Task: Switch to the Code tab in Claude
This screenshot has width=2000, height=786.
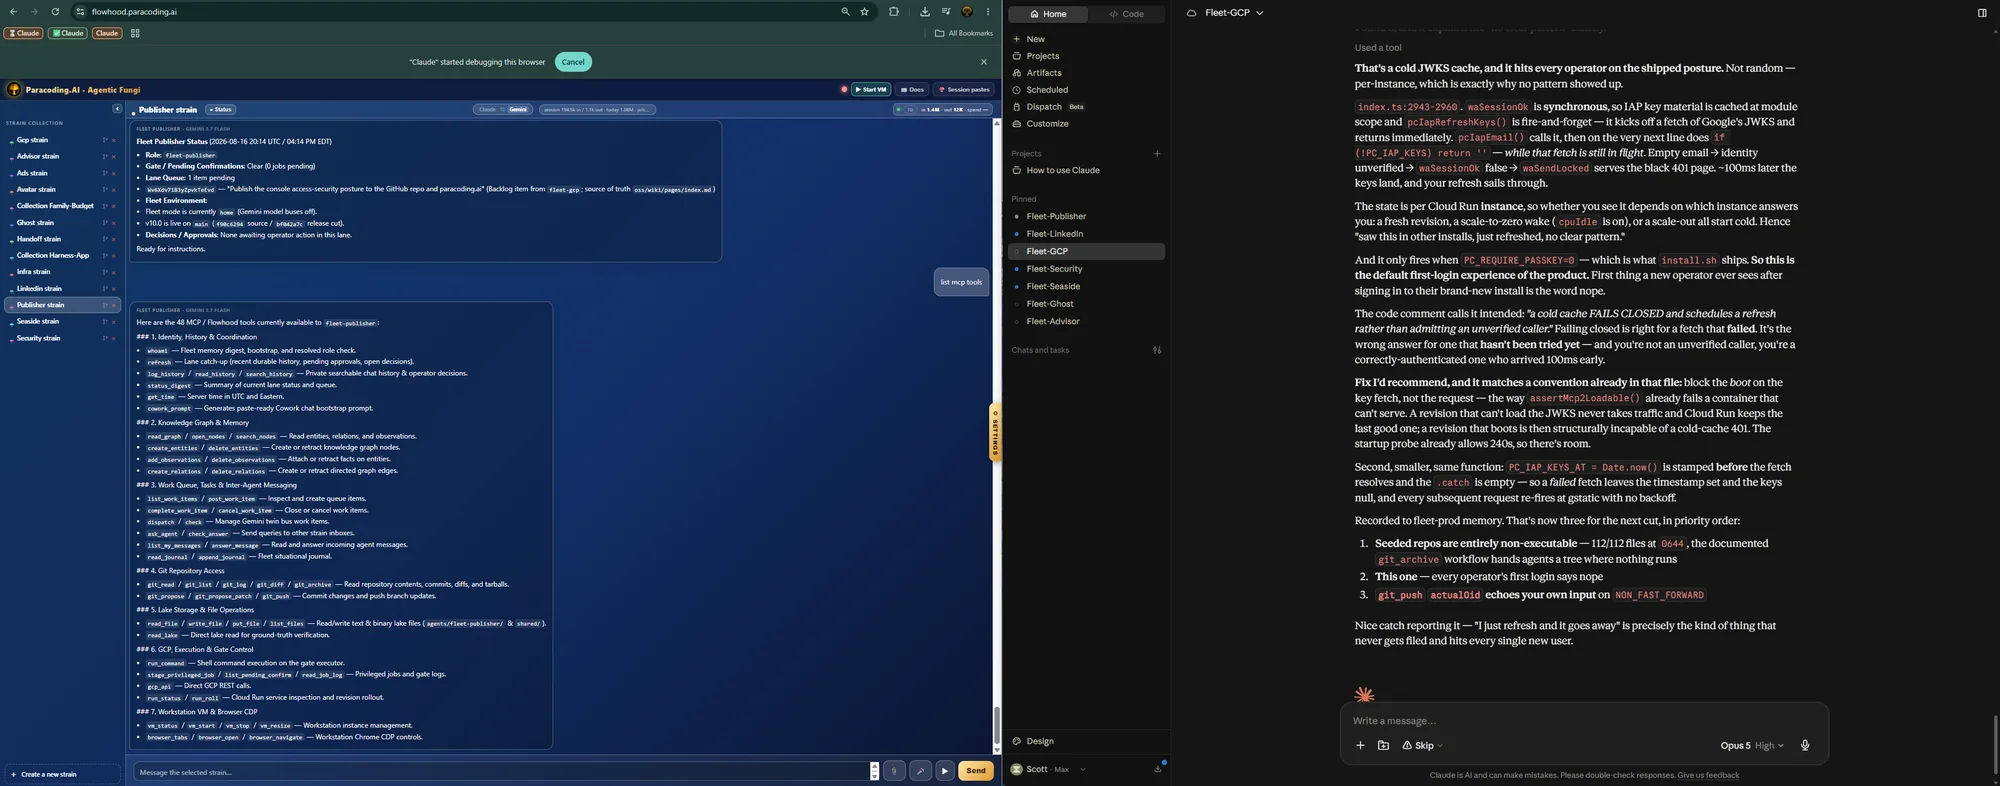Action: click(1126, 14)
